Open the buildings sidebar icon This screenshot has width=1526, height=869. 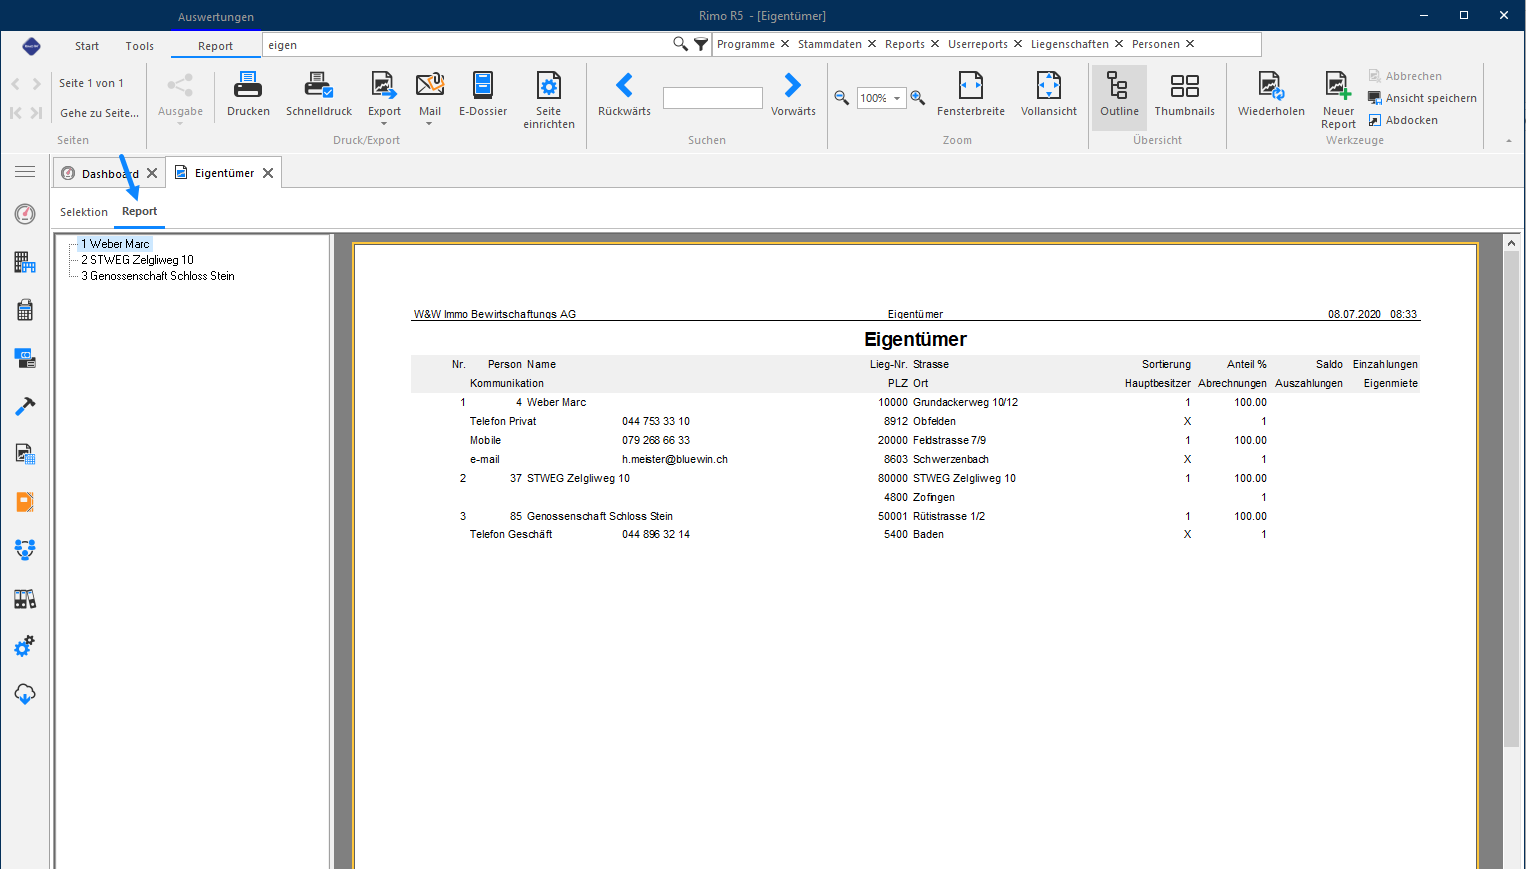coord(25,262)
